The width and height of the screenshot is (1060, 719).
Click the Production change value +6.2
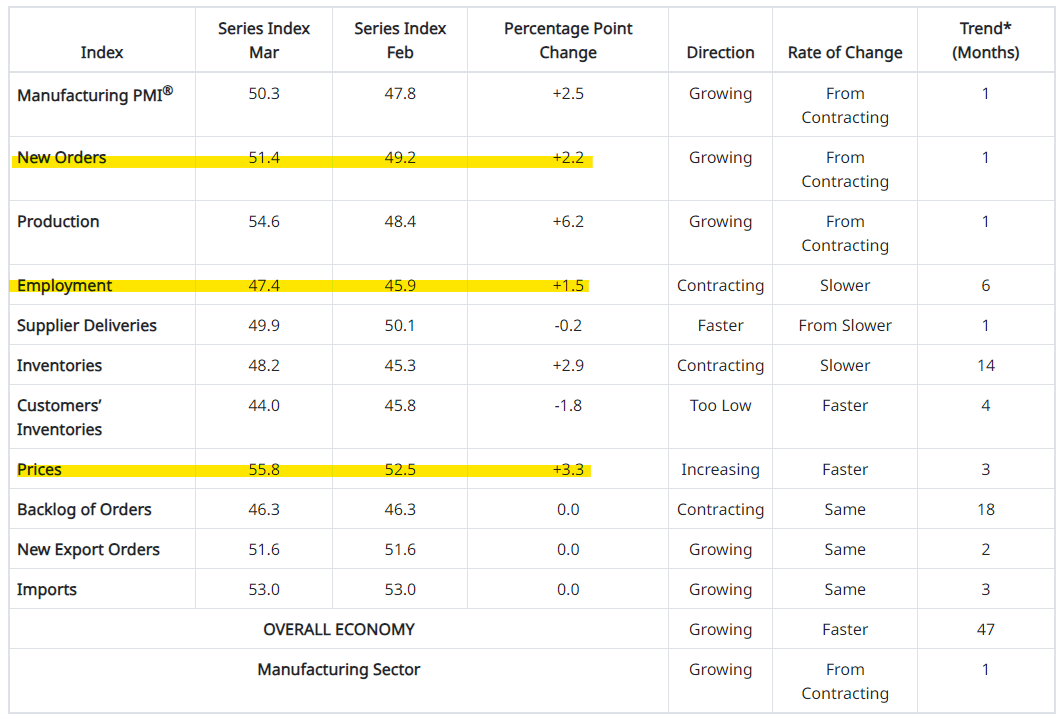(x=568, y=222)
